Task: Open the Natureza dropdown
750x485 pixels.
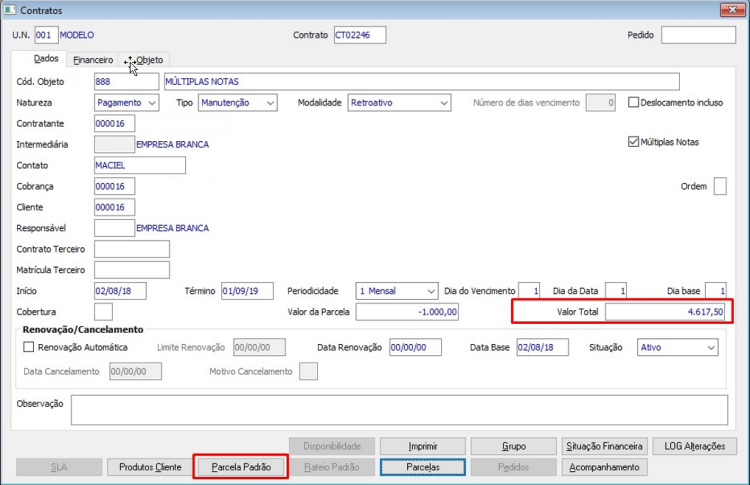Action: tap(127, 103)
